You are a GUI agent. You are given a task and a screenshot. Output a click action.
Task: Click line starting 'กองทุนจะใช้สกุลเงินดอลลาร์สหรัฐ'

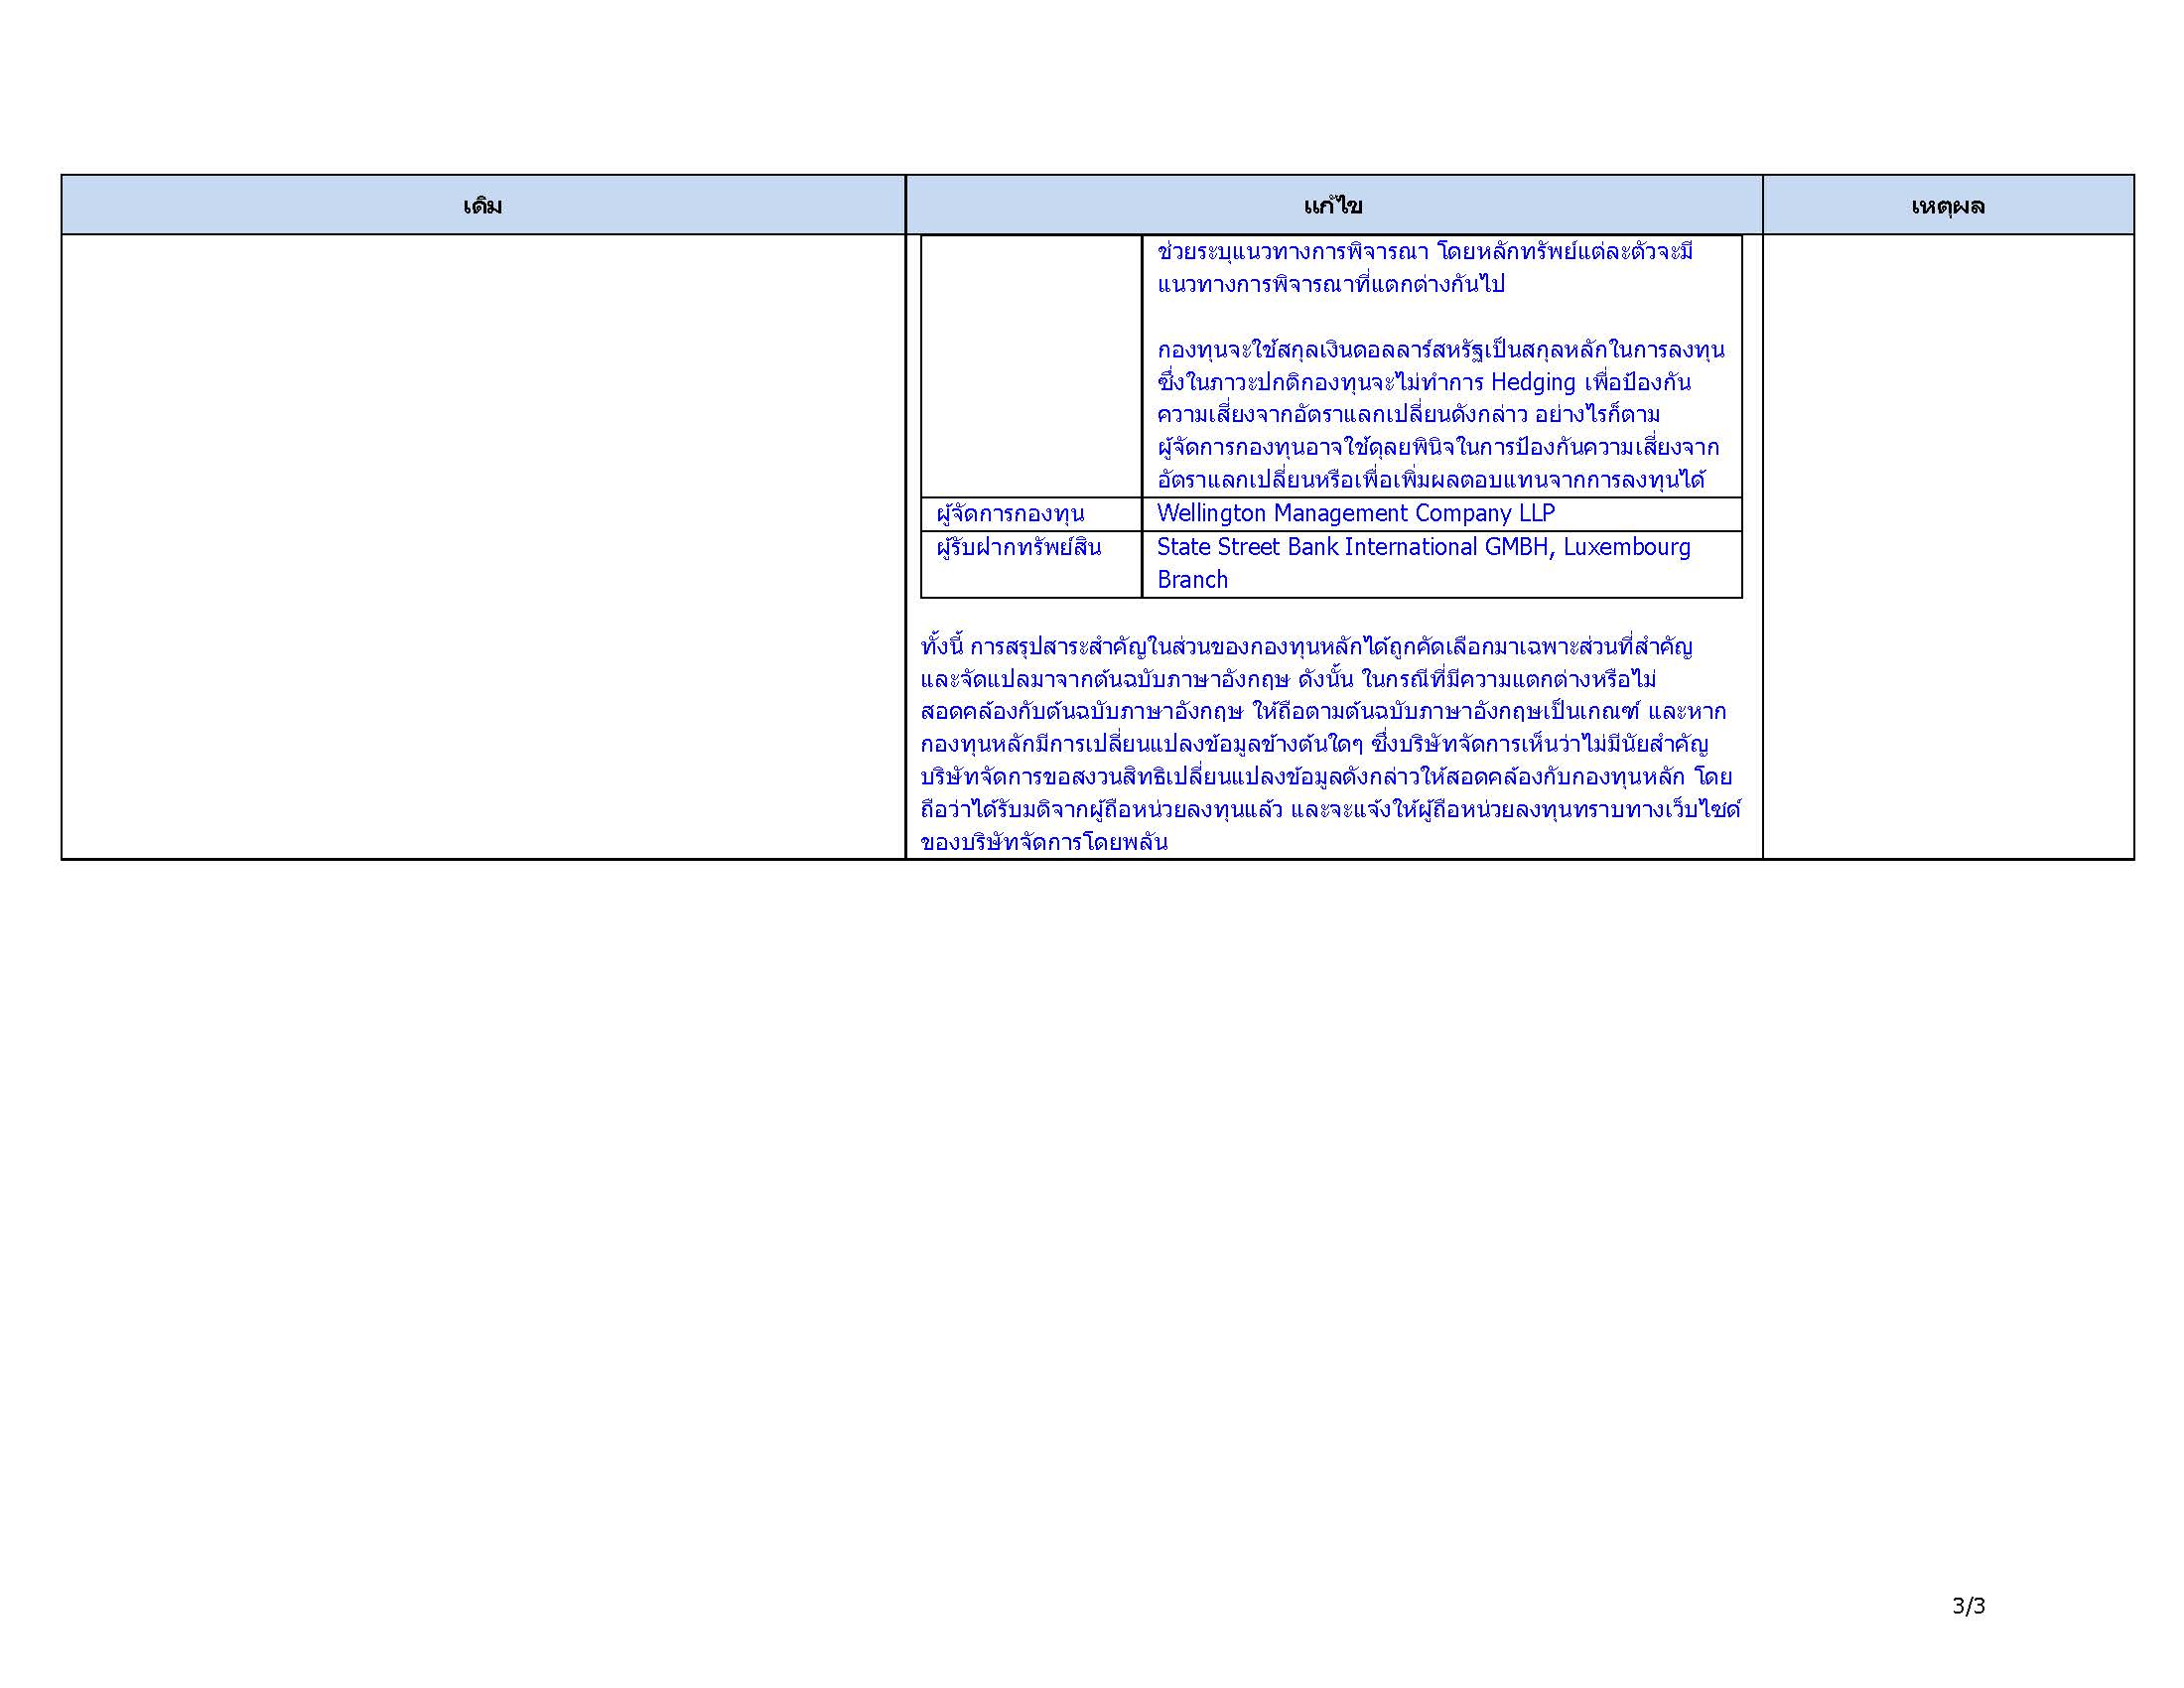click(1440, 350)
